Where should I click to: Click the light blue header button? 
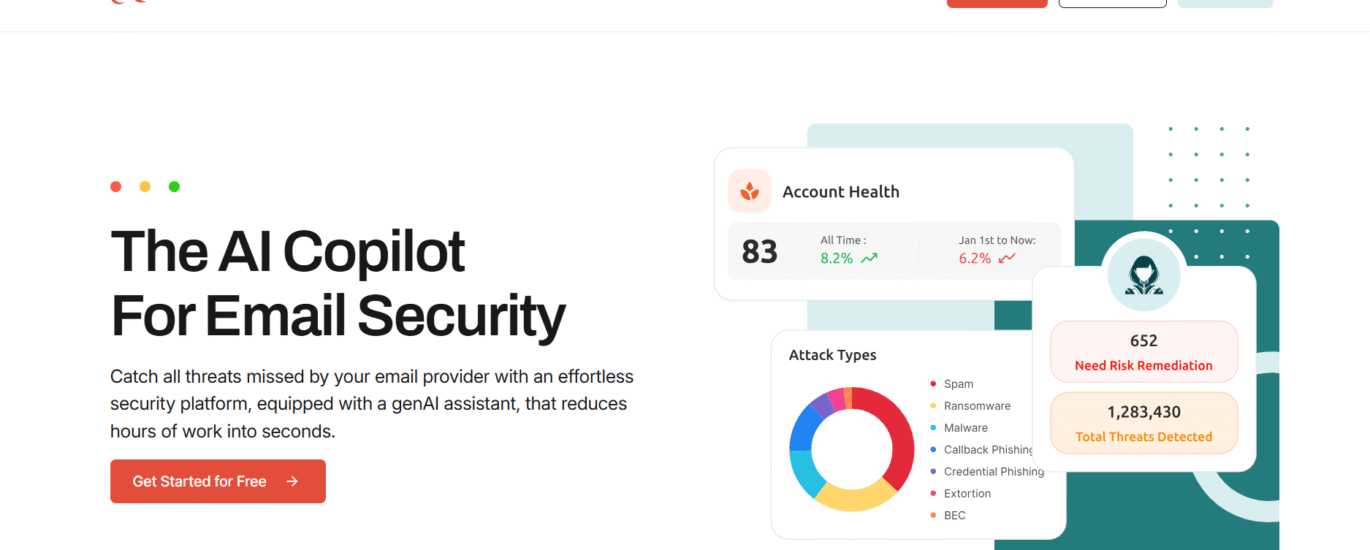point(1225,3)
